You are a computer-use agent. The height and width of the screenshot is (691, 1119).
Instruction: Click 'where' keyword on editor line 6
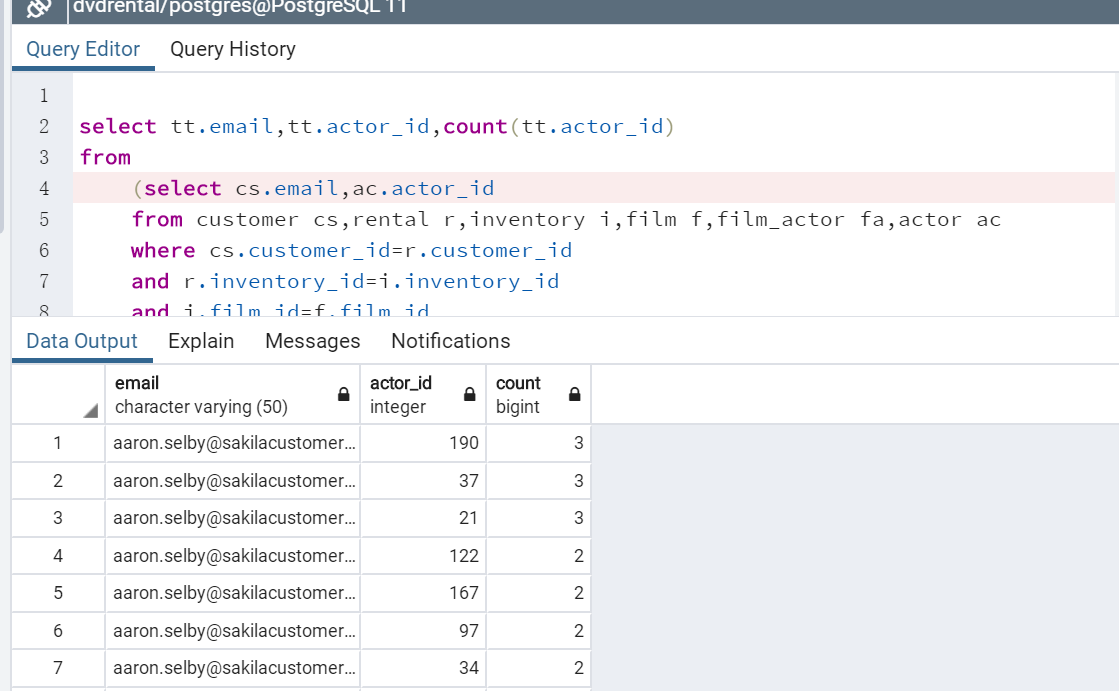coord(163,251)
